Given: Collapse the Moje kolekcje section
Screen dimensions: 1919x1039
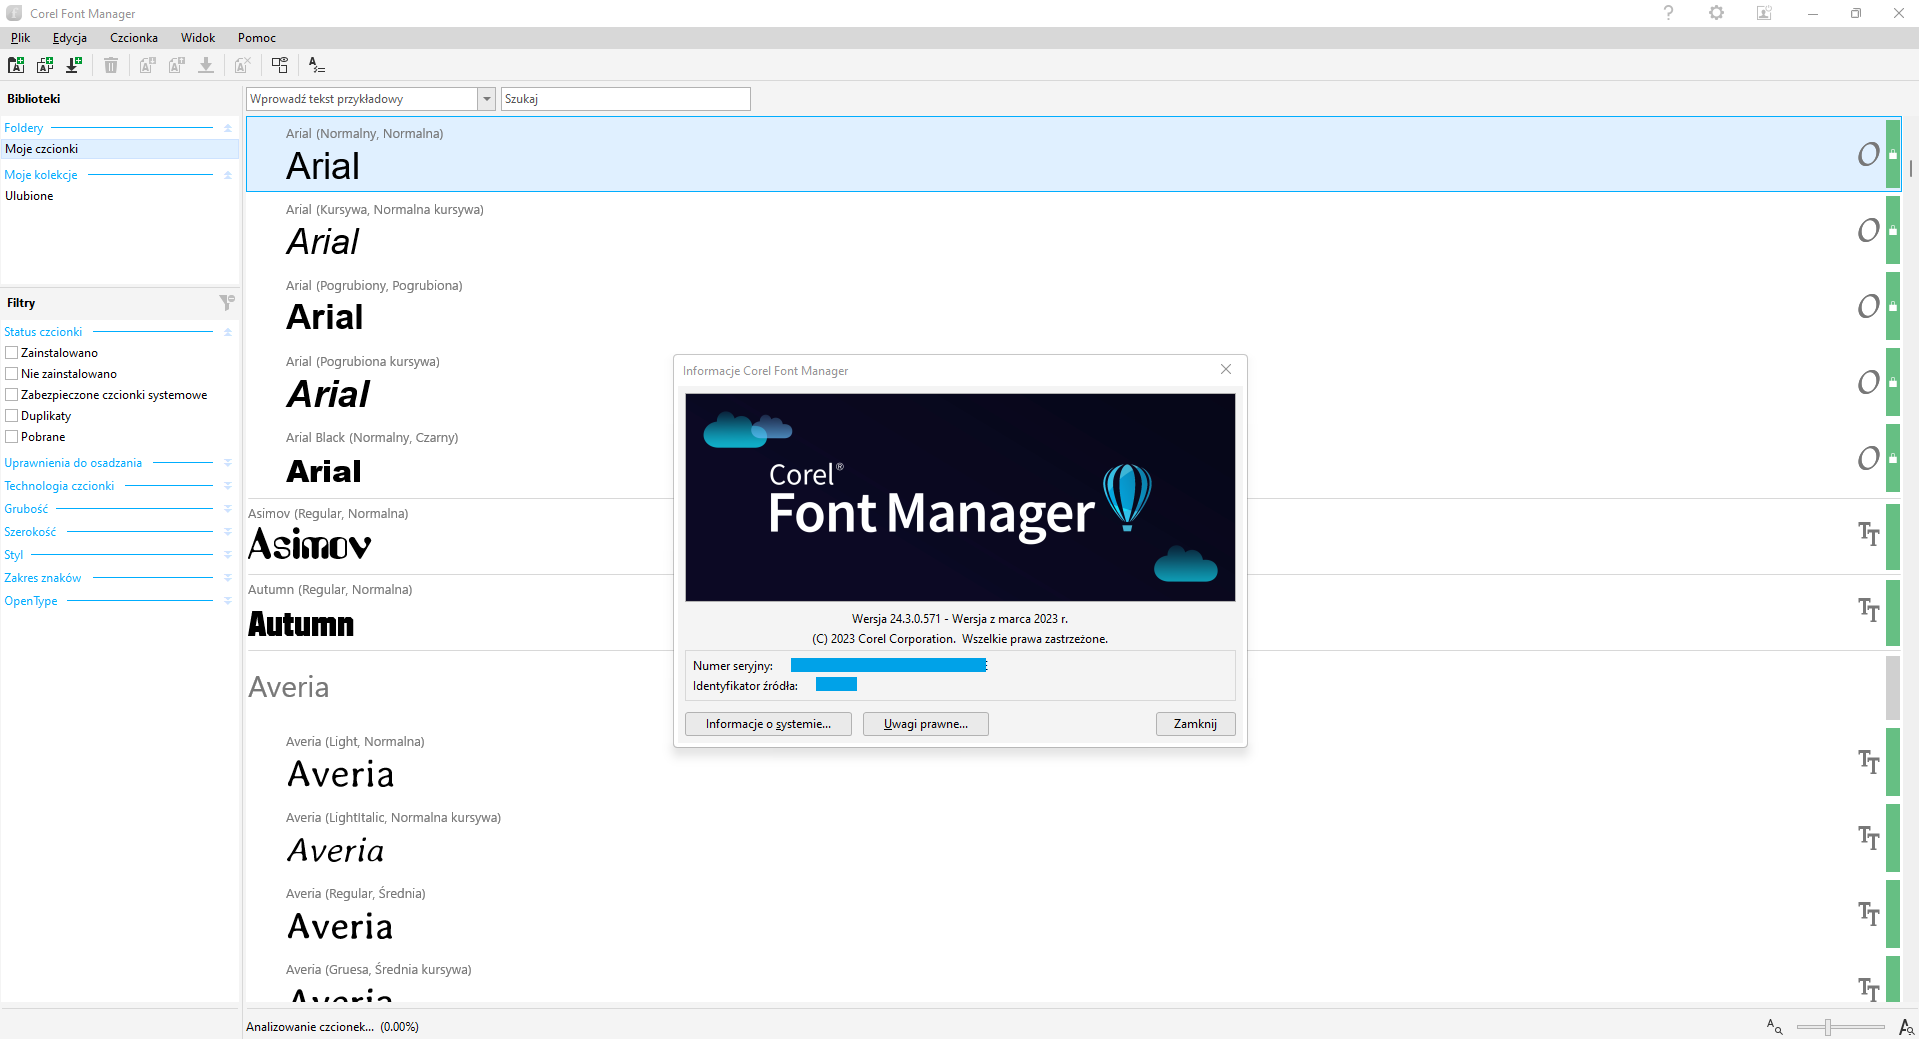Looking at the screenshot, I should click(x=228, y=175).
